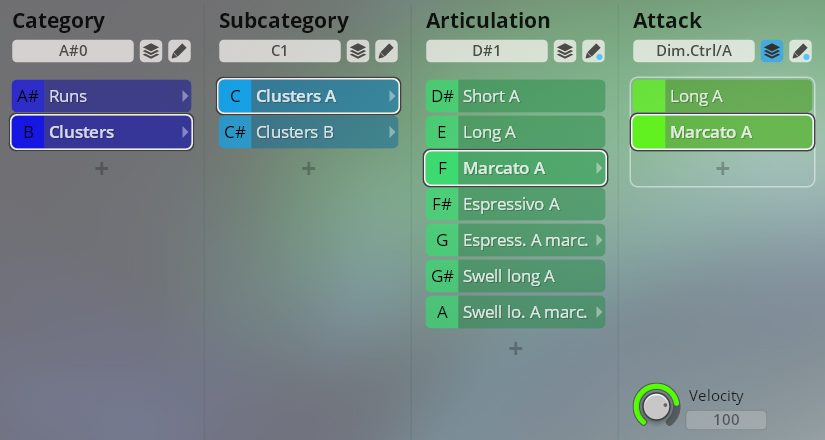
Task: Click the Dim.Ctrl/A attack field
Action: click(693, 51)
